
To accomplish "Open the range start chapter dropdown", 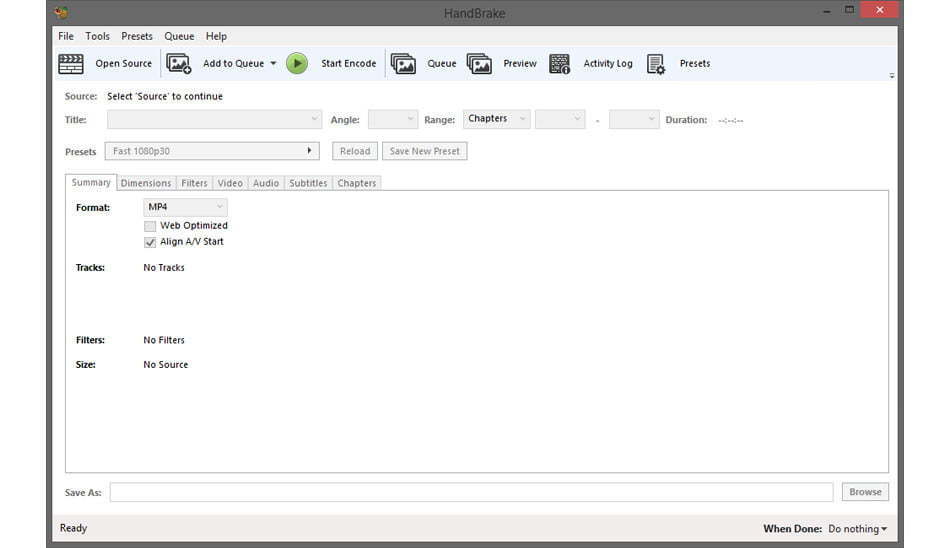I will pos(560,119).
